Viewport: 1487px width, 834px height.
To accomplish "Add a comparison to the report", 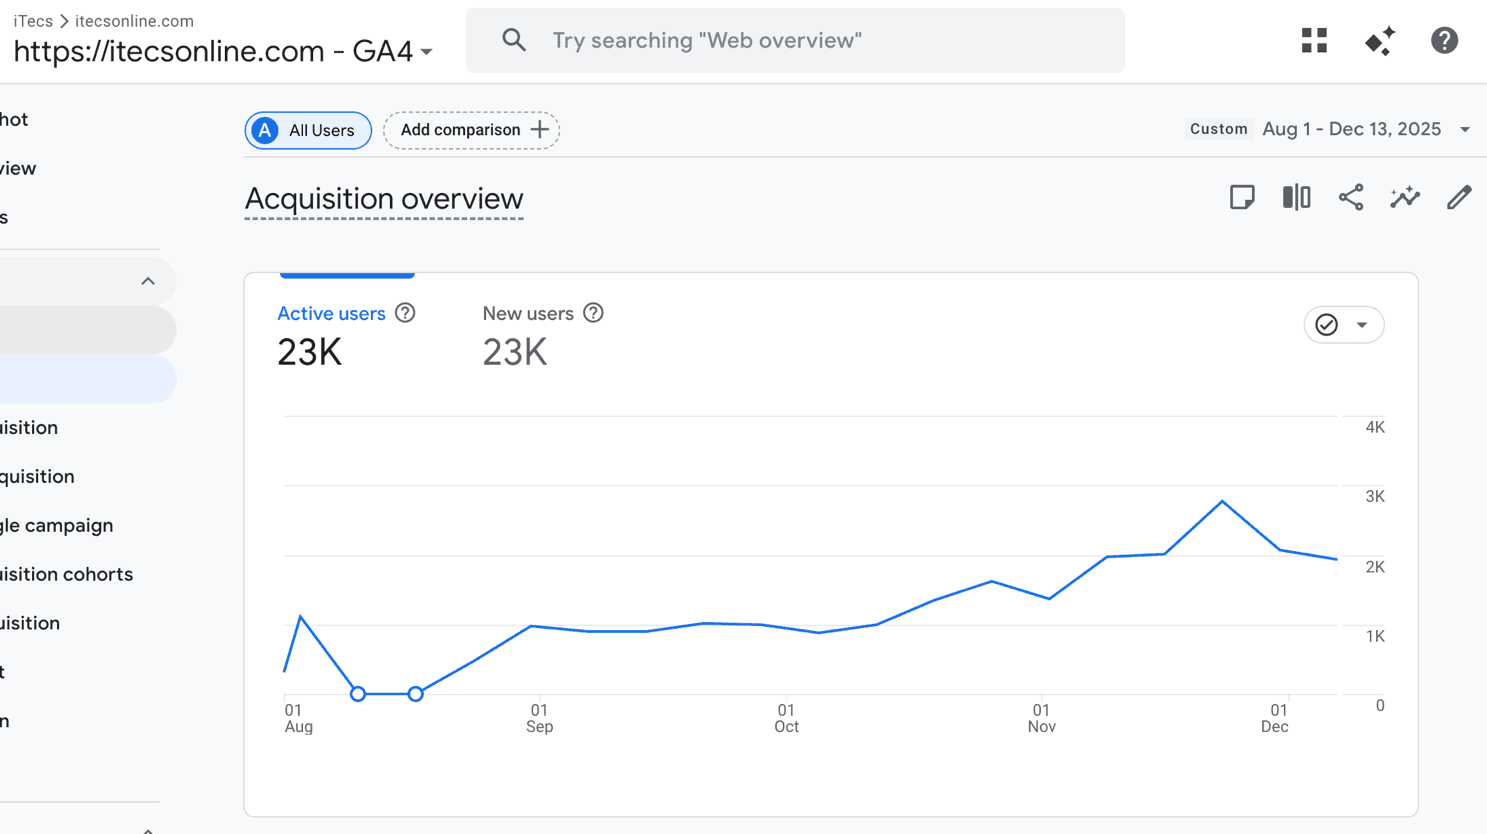I will [x=471, y=130].
